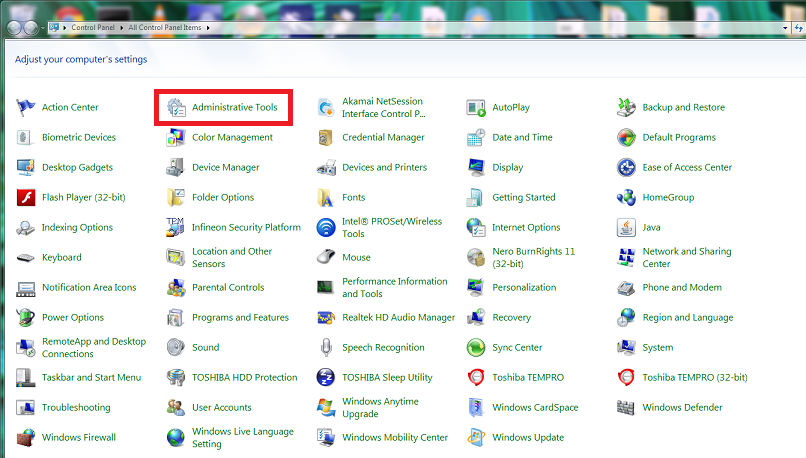Open the Desktop Gadgets icon
806x458 pixels.
click(x=25, y=168)
